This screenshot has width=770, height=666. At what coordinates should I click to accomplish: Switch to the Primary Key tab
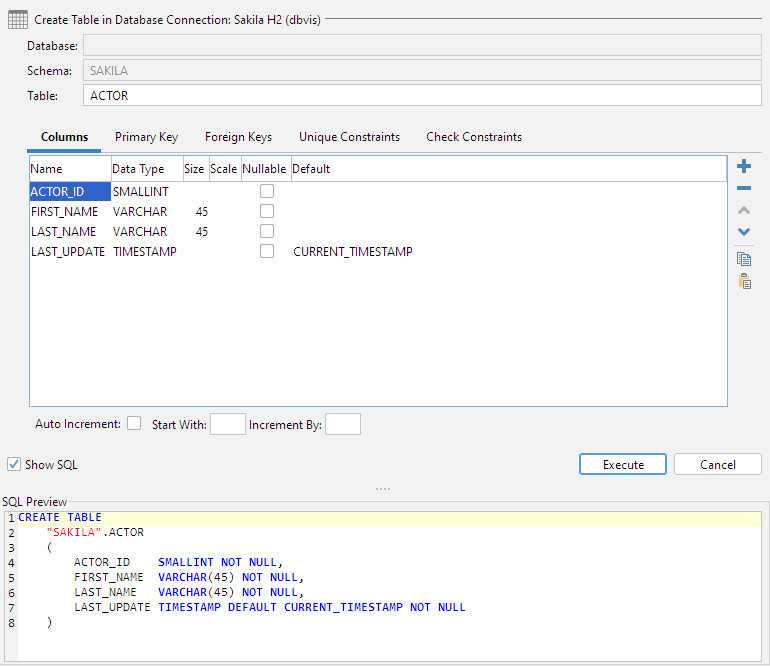[146, 137]
